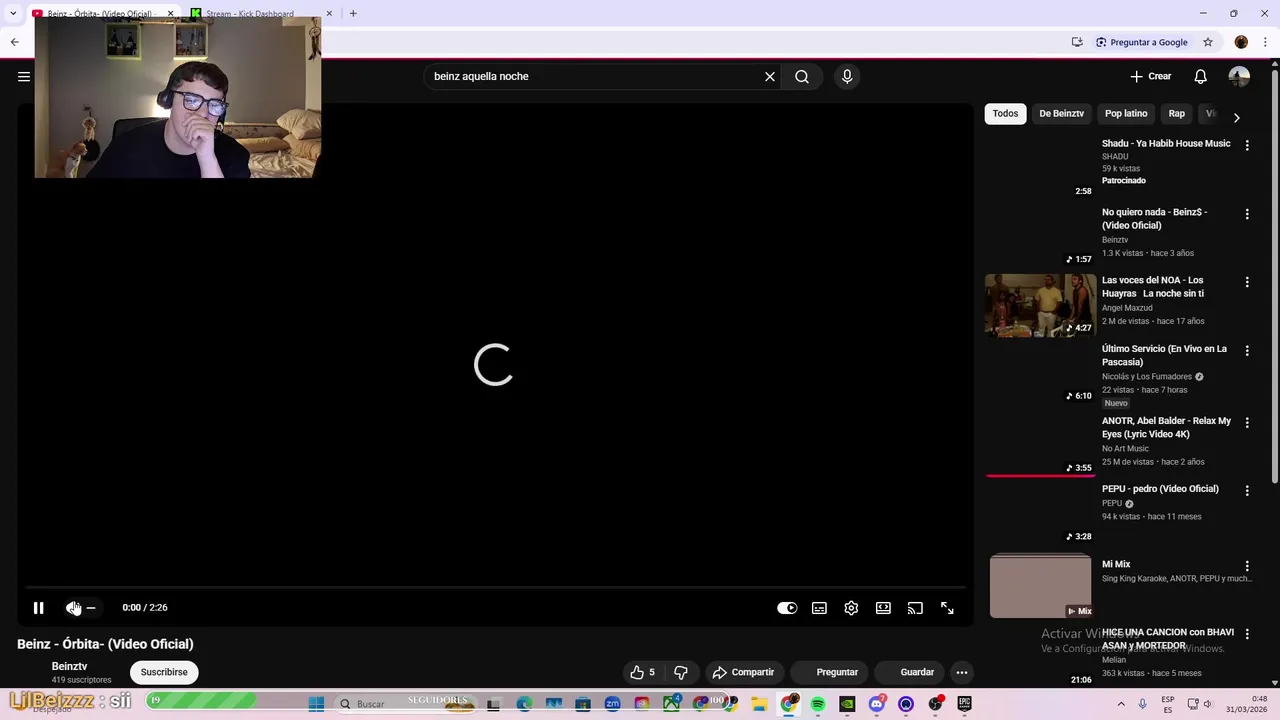
Task: Open Mi Mix playlist thumbnail
Action: pos(1040,586)
